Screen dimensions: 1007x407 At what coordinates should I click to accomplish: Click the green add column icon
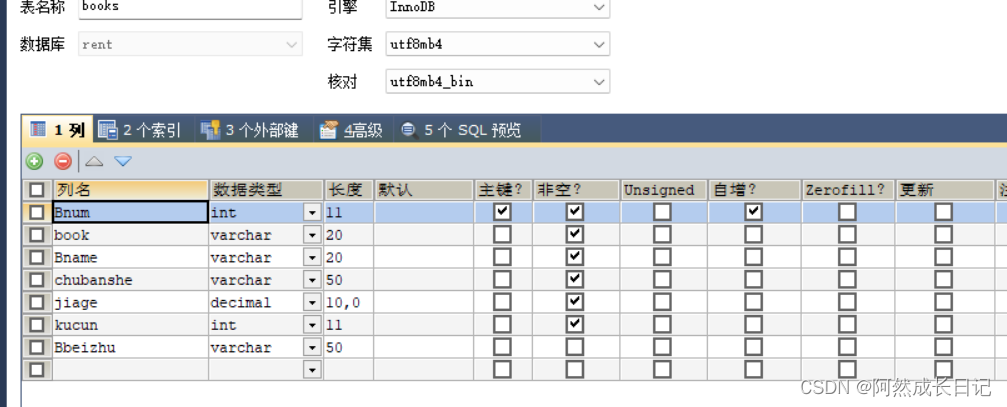(34, 161)
